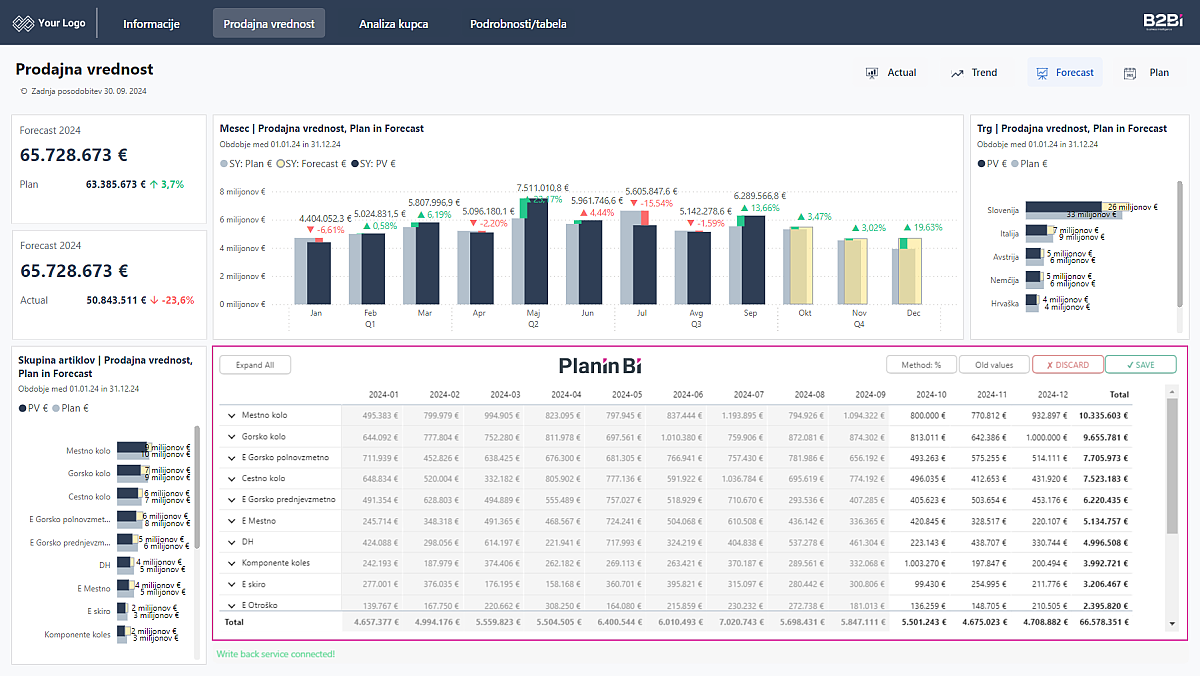The height and width of the screenshot is (676, 1200).
Task: Click the Old values button
Action: pyautogui.click(x=994, y=365)
